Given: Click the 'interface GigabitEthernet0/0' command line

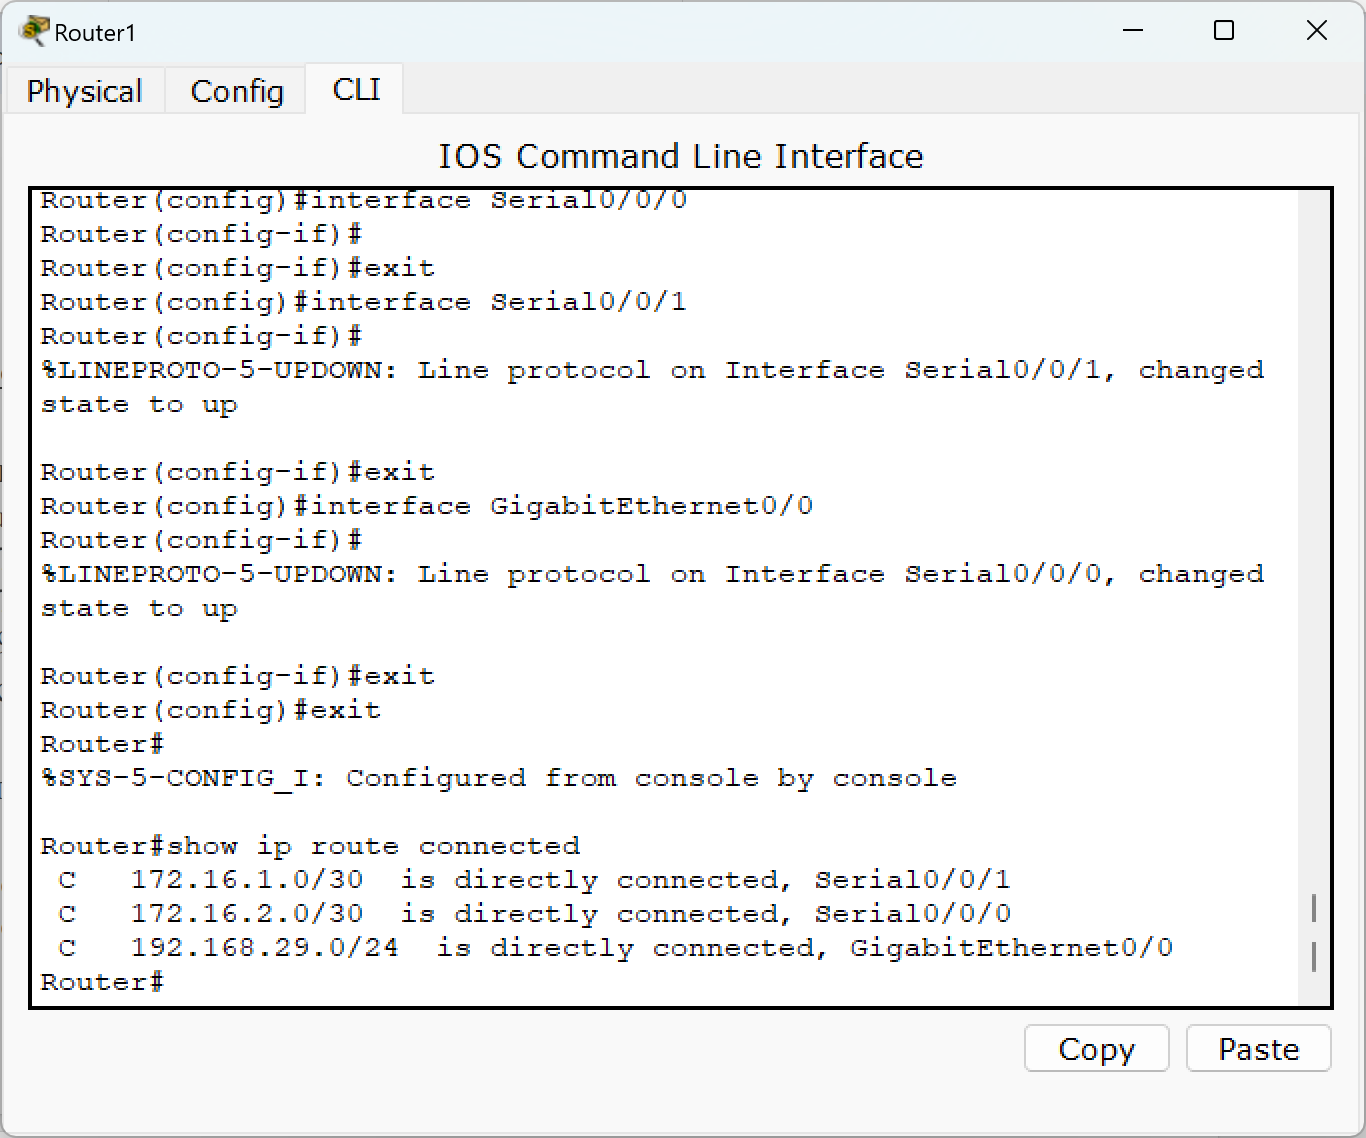Looking at the screenshot, I should click(427, 506).
